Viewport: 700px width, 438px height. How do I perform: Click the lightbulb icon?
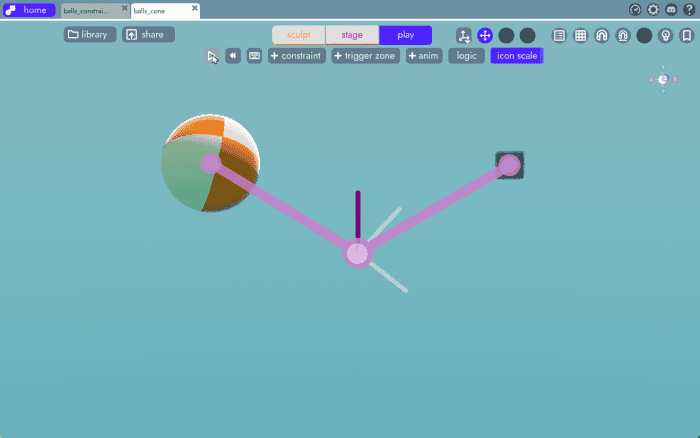click(665, 35)
